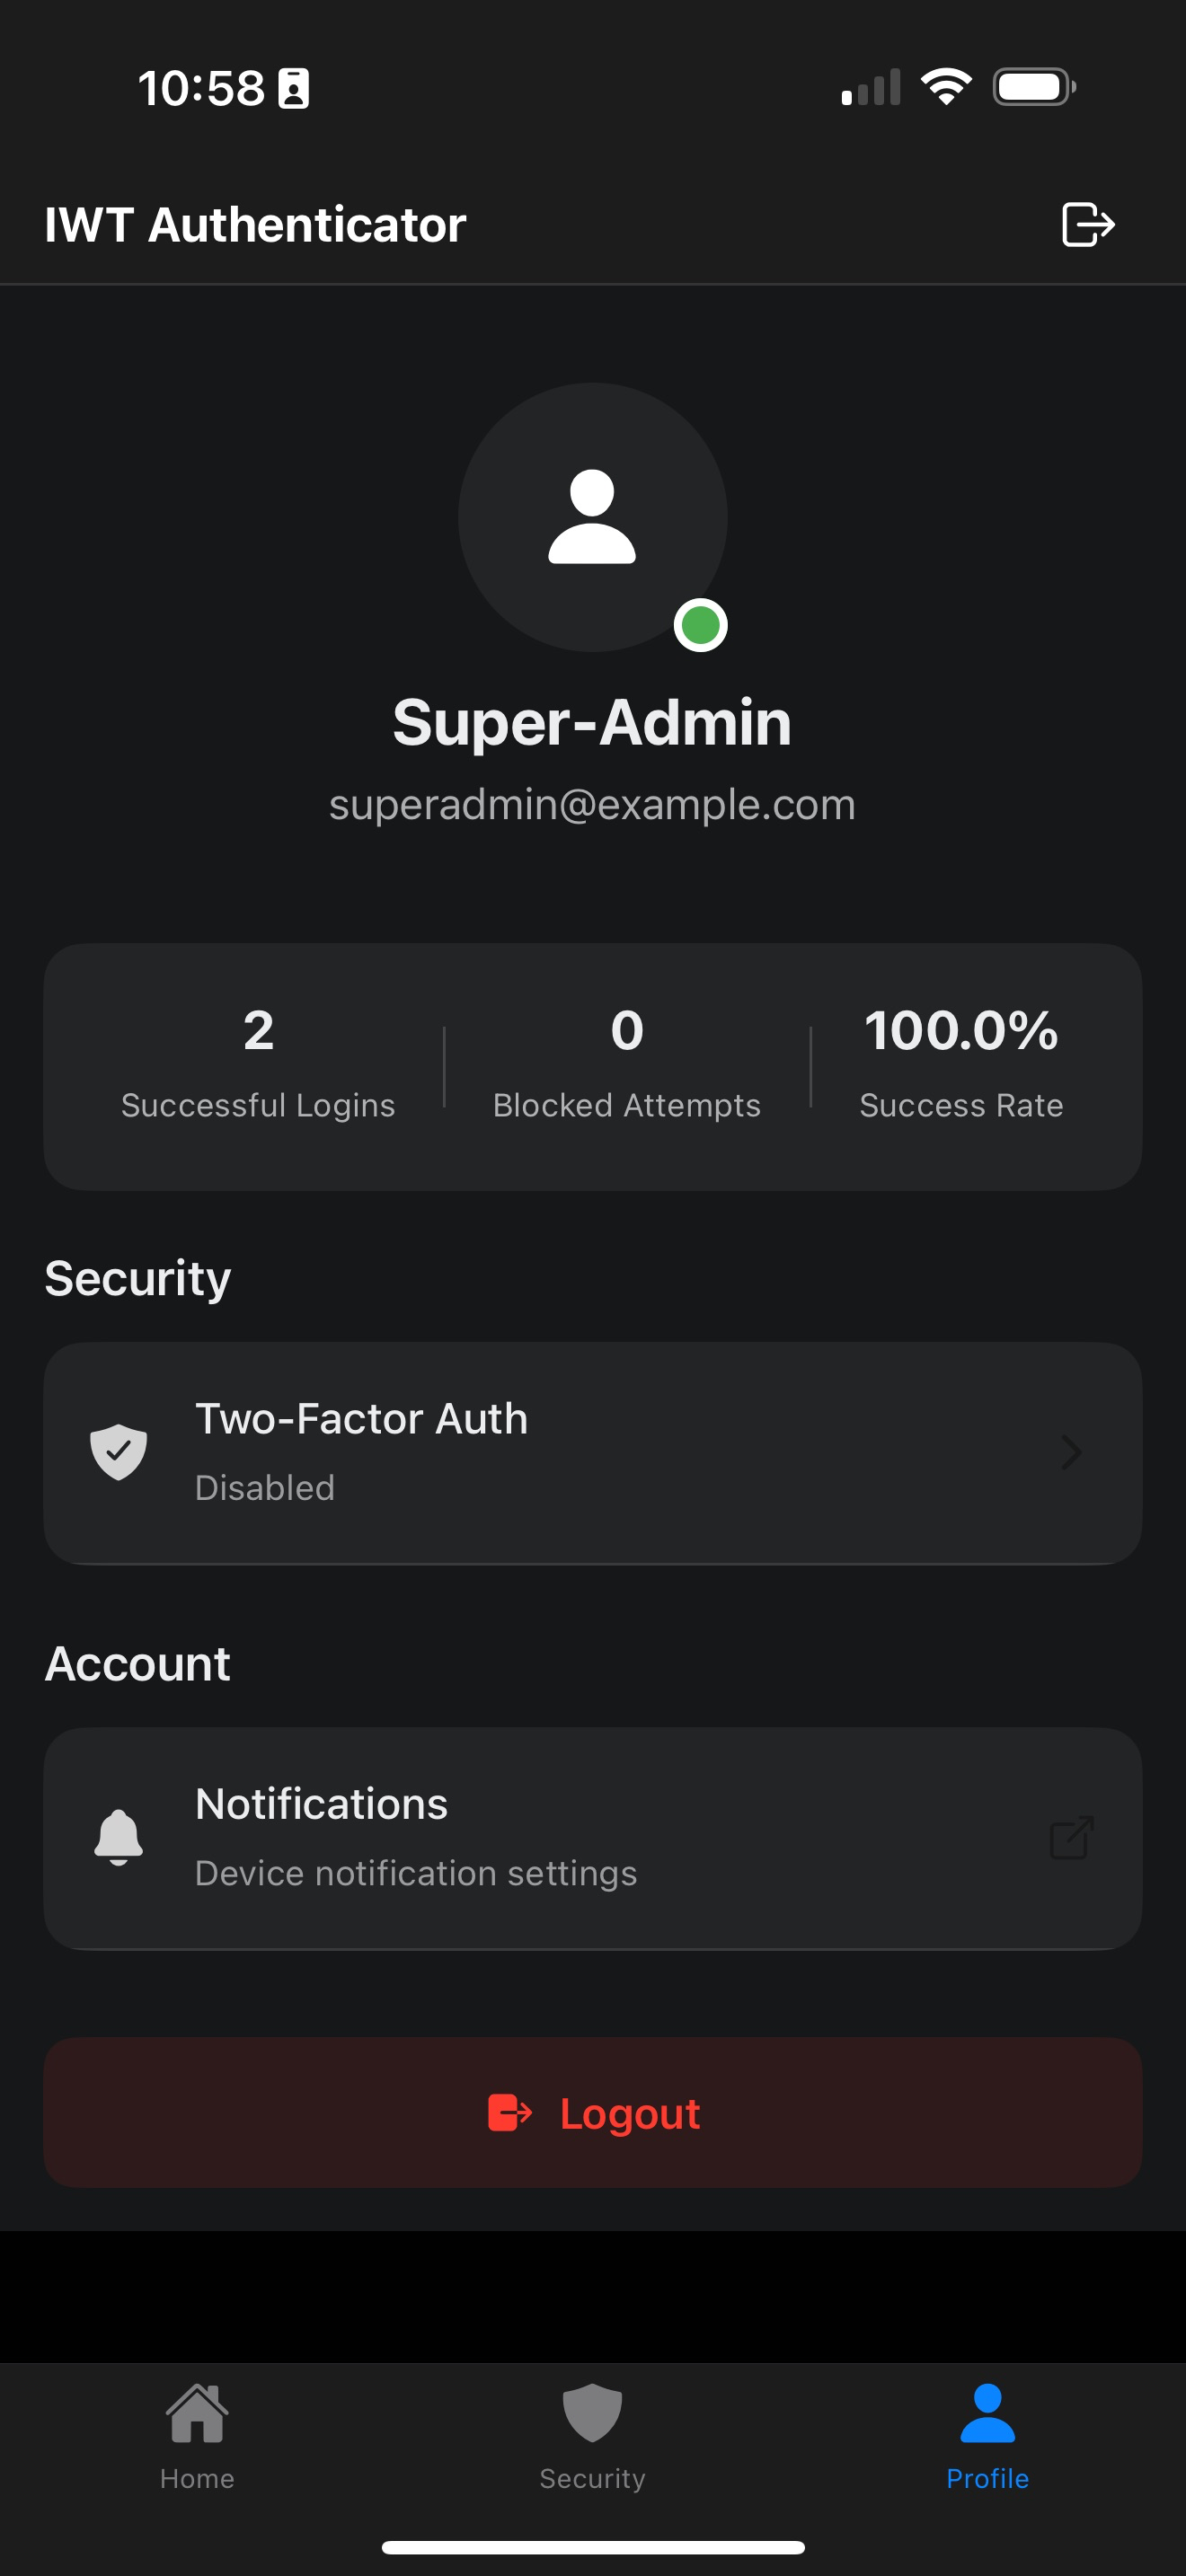Image resolution: width=1186 pixels, height=2576 pixels.
Task: Tap the notifications bell icon
Action: pyautogui.click(x=118, y=1838)
